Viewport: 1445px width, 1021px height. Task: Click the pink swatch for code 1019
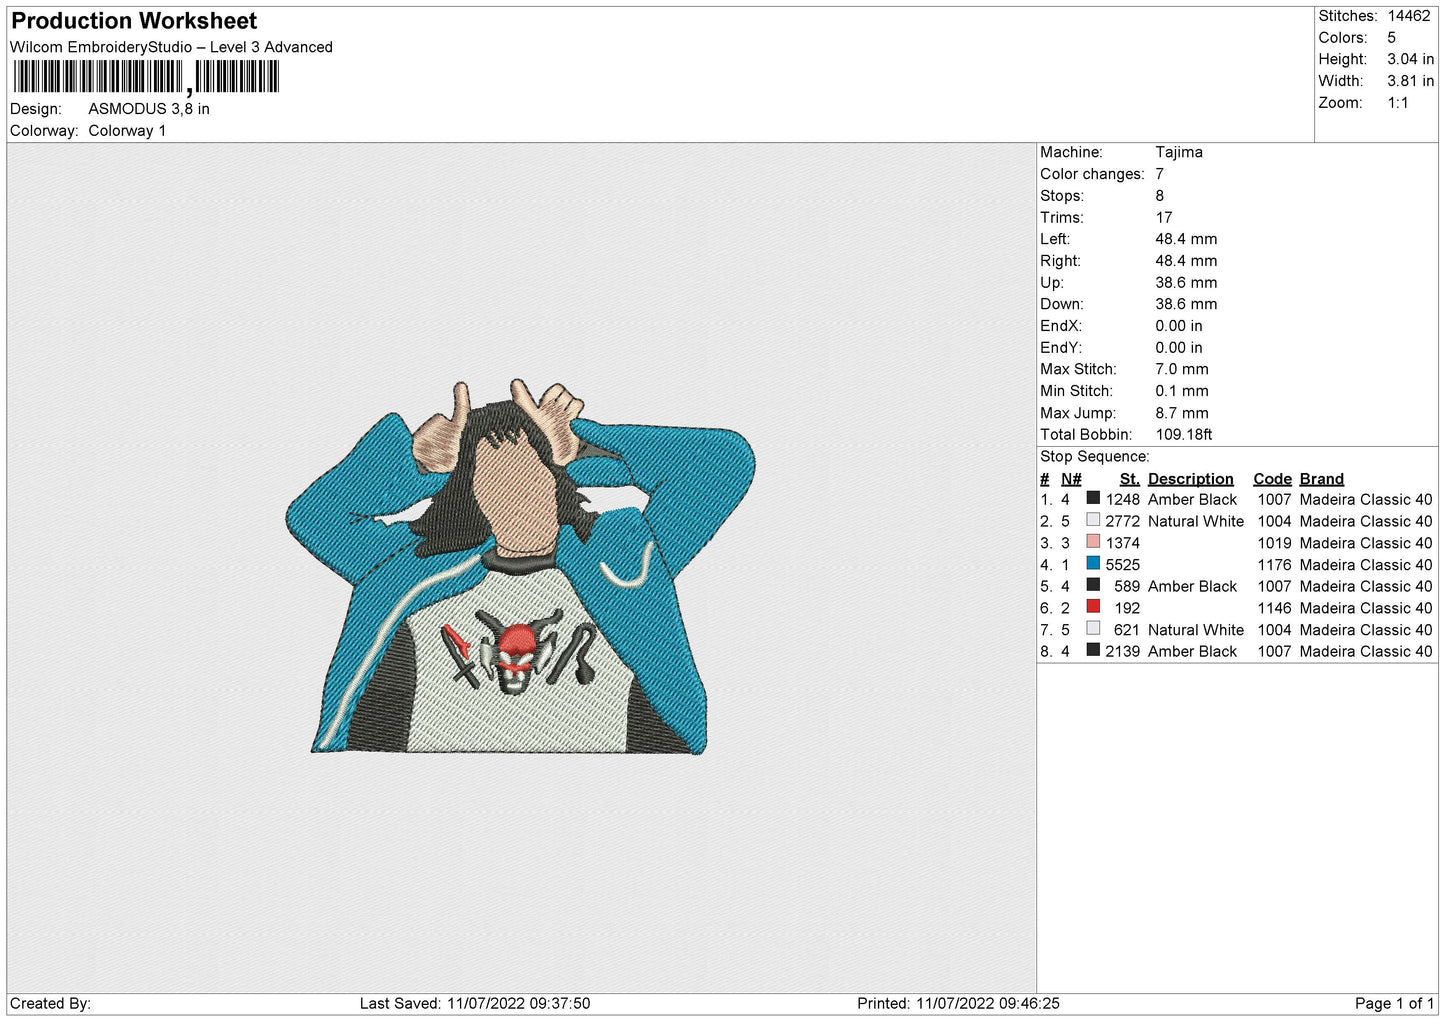coord(1093,542)
